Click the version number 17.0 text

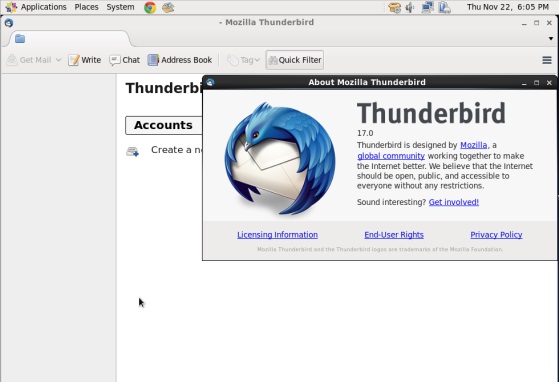pos(365,133)
